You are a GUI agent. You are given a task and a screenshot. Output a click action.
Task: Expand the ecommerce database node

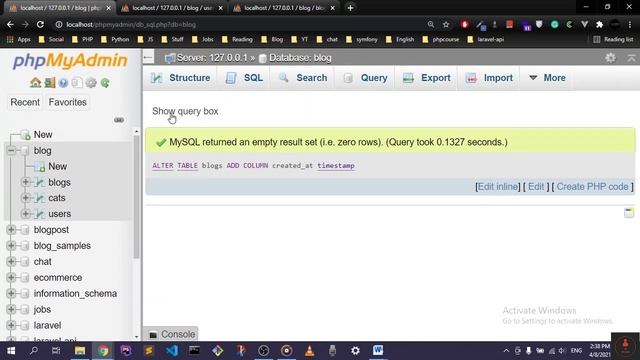(x=11, y=277)
